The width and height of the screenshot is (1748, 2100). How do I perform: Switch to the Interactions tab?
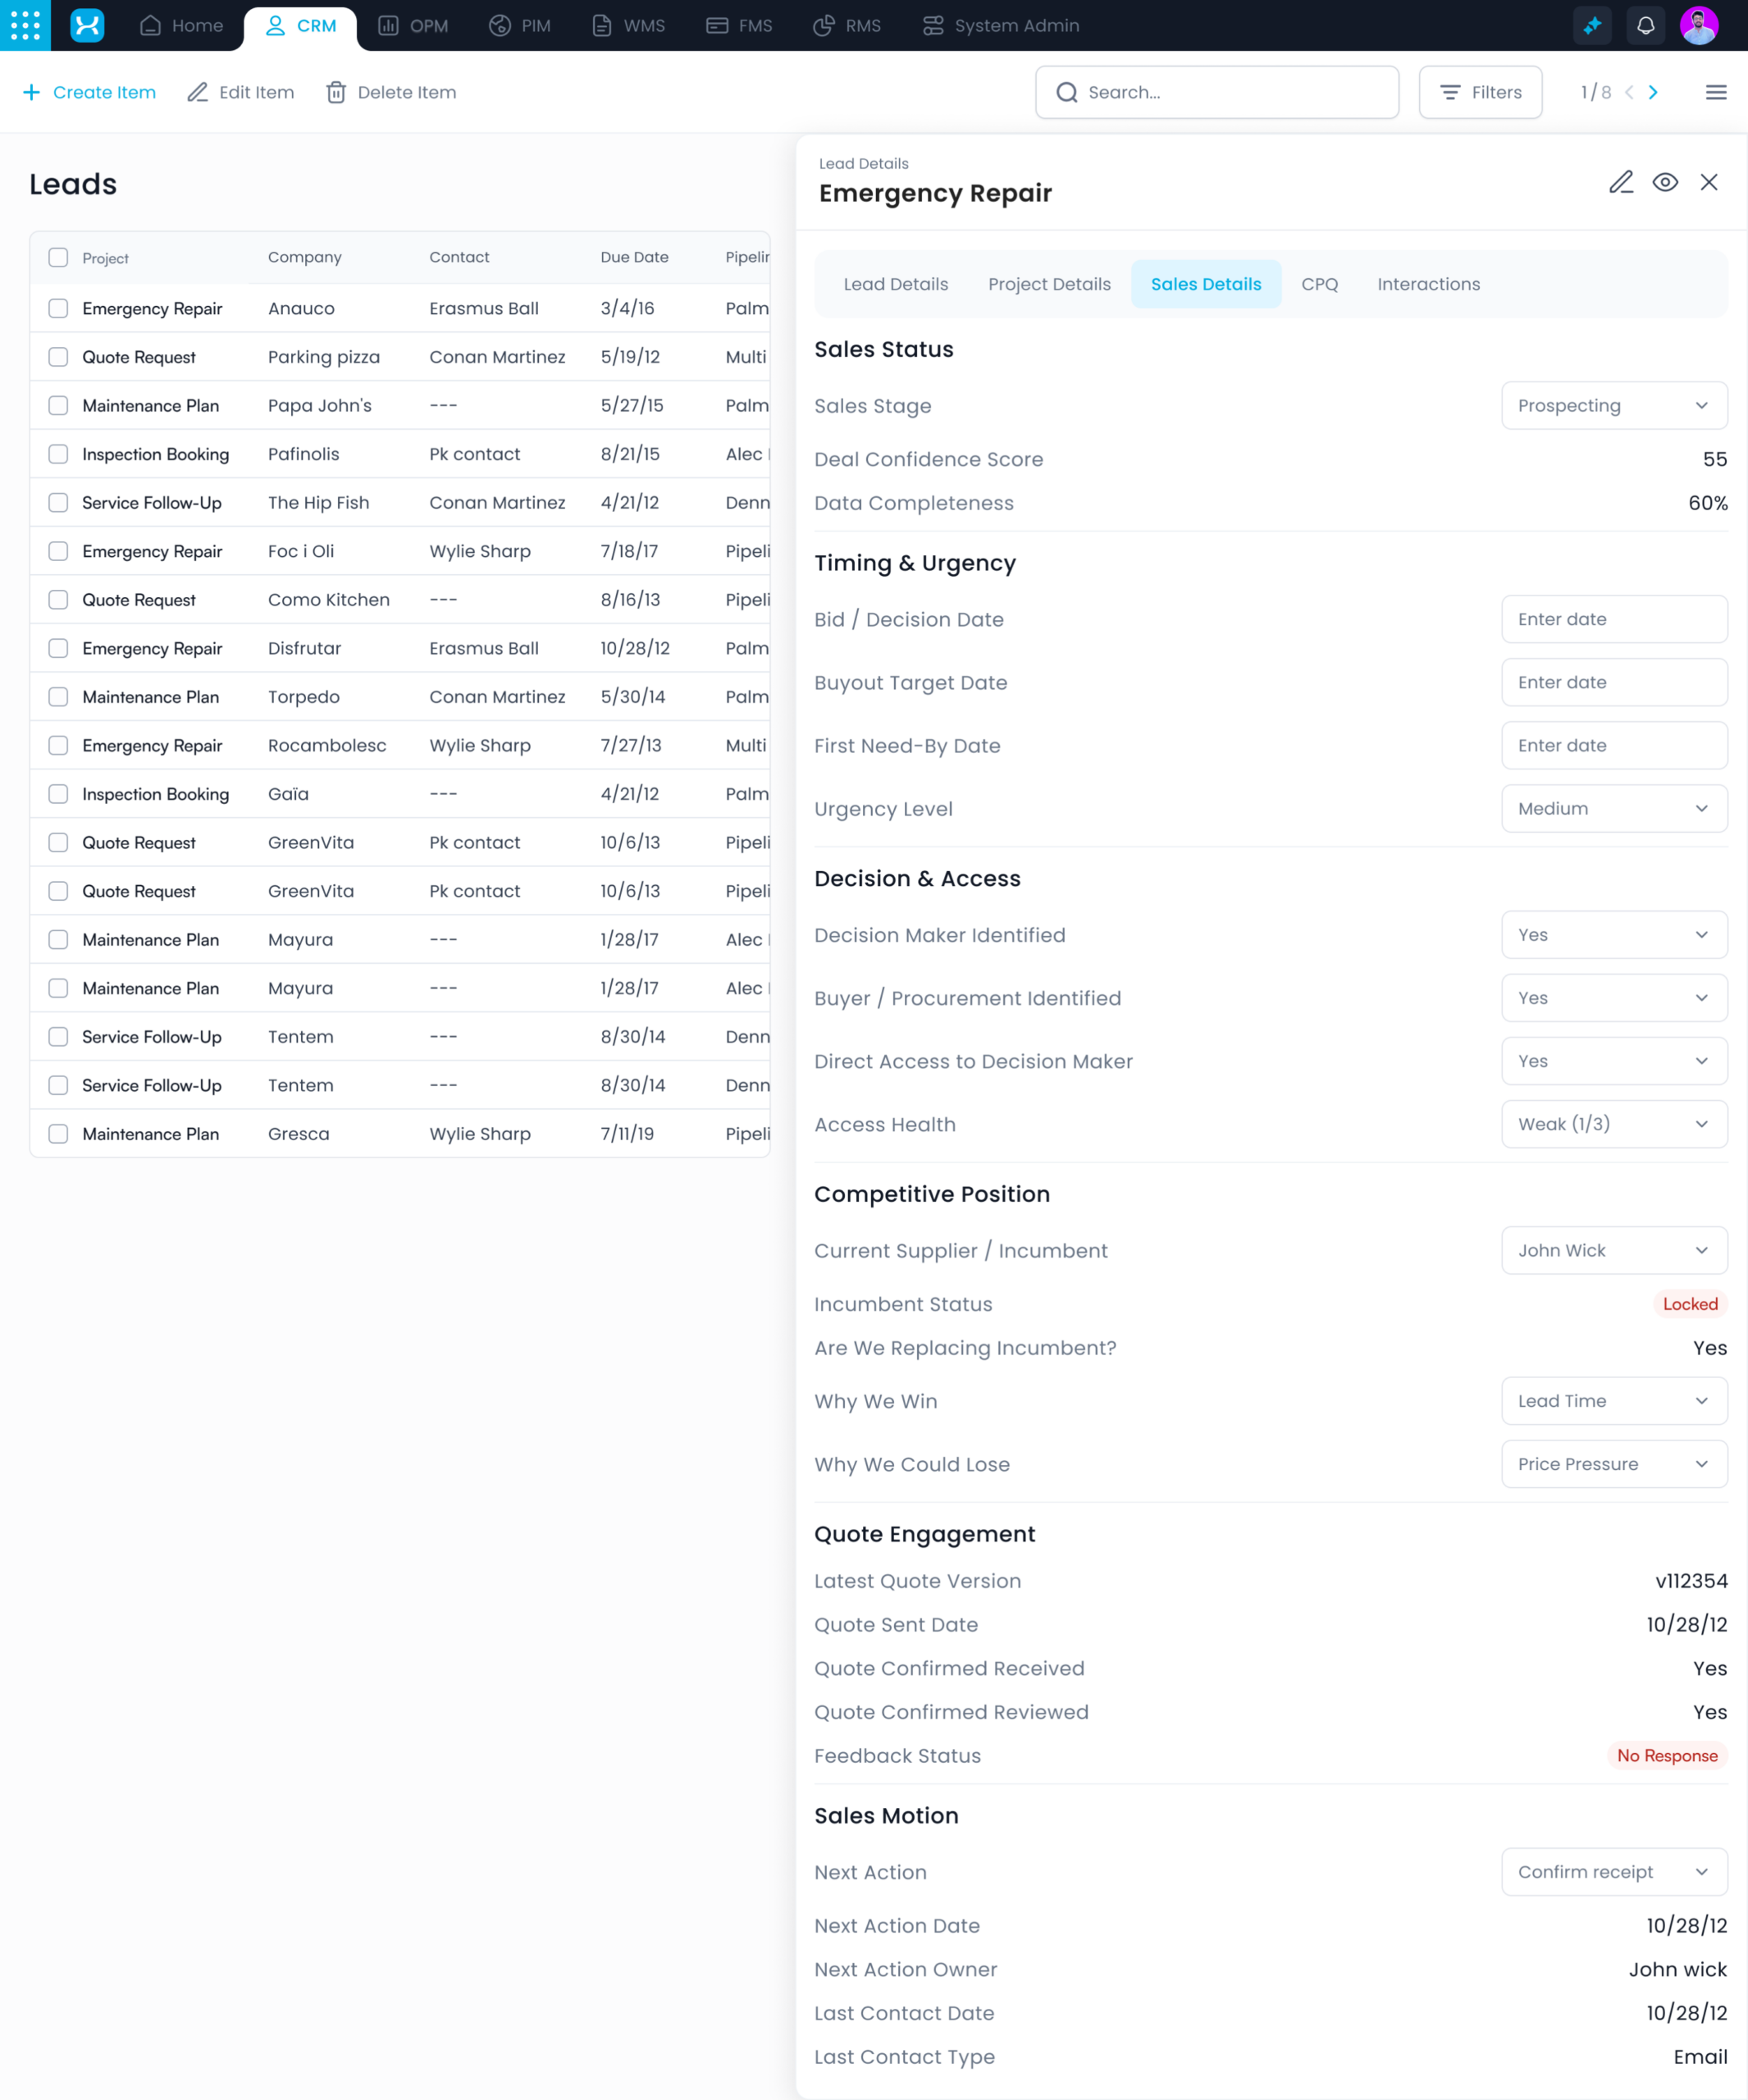pyautogui.click(x=1428, y=284)
